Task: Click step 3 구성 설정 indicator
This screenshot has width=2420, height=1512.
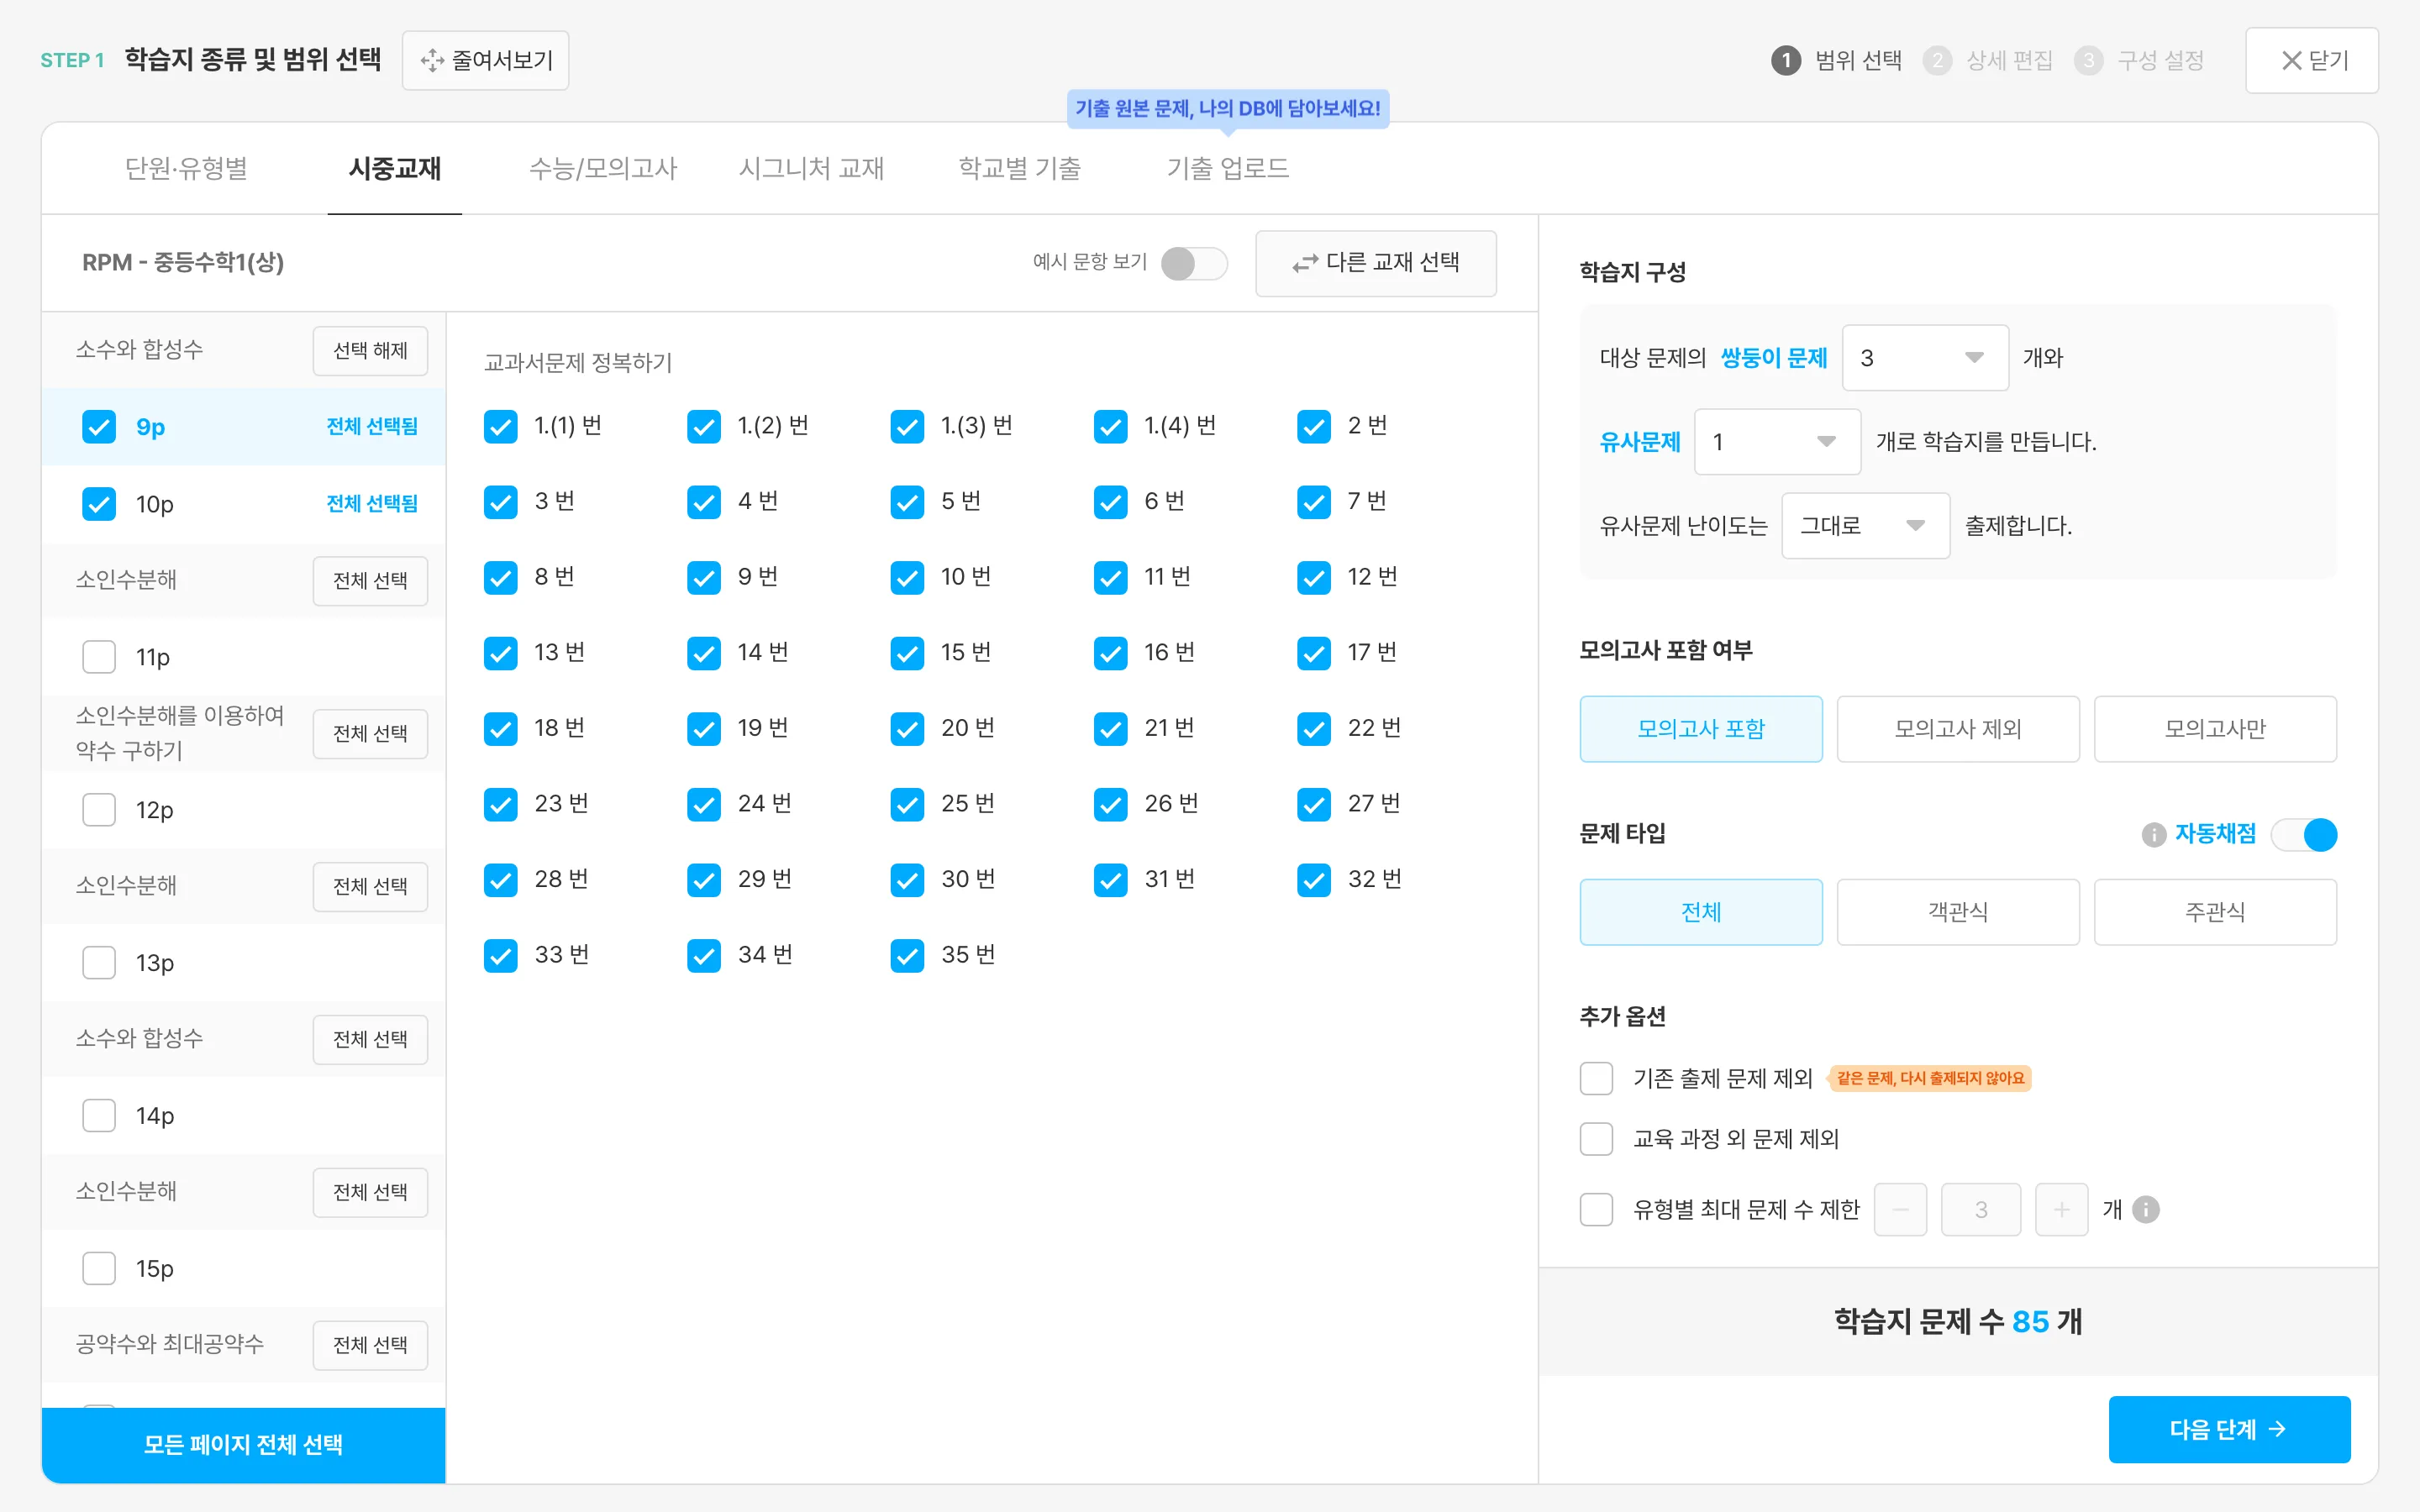Action: pos(2139,60)
